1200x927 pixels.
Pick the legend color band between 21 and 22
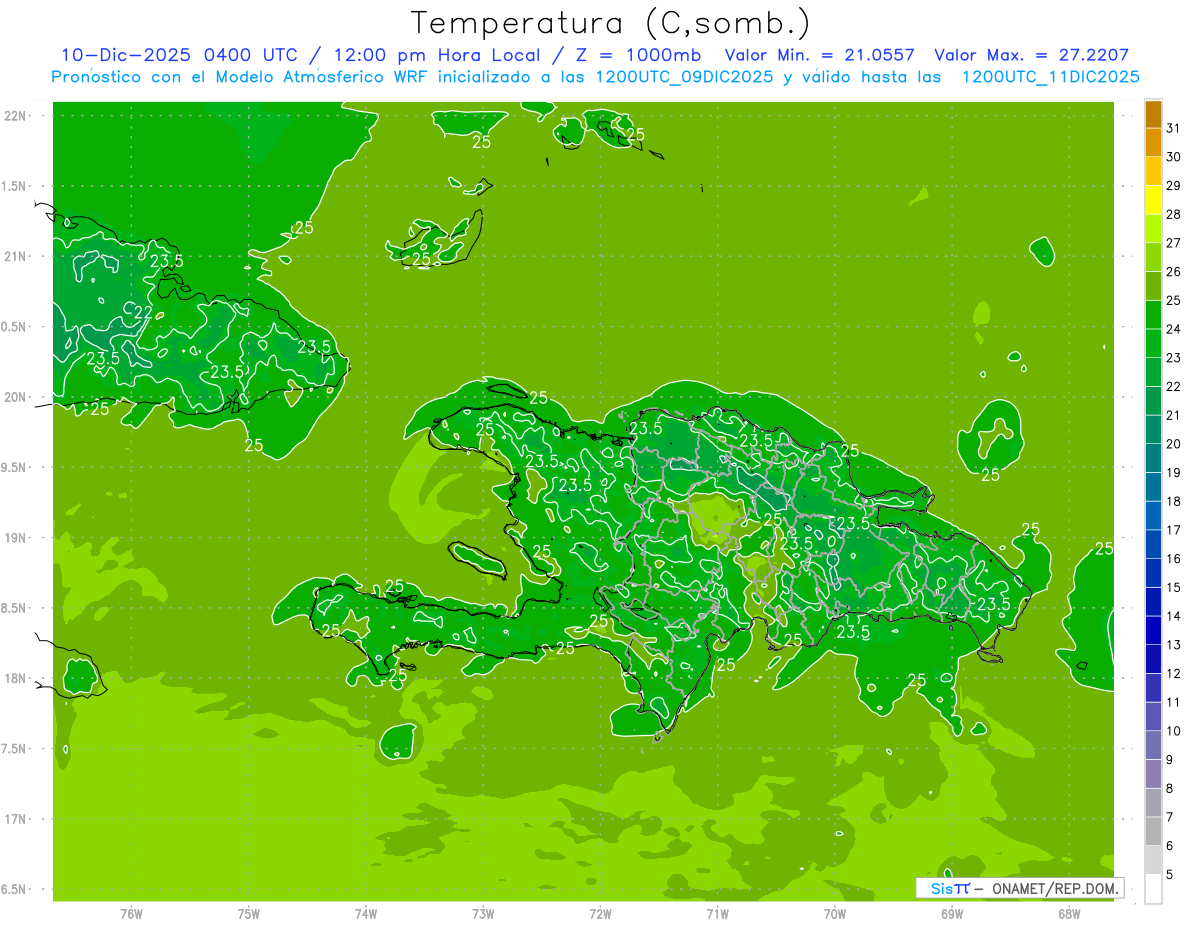(1153, 401)
